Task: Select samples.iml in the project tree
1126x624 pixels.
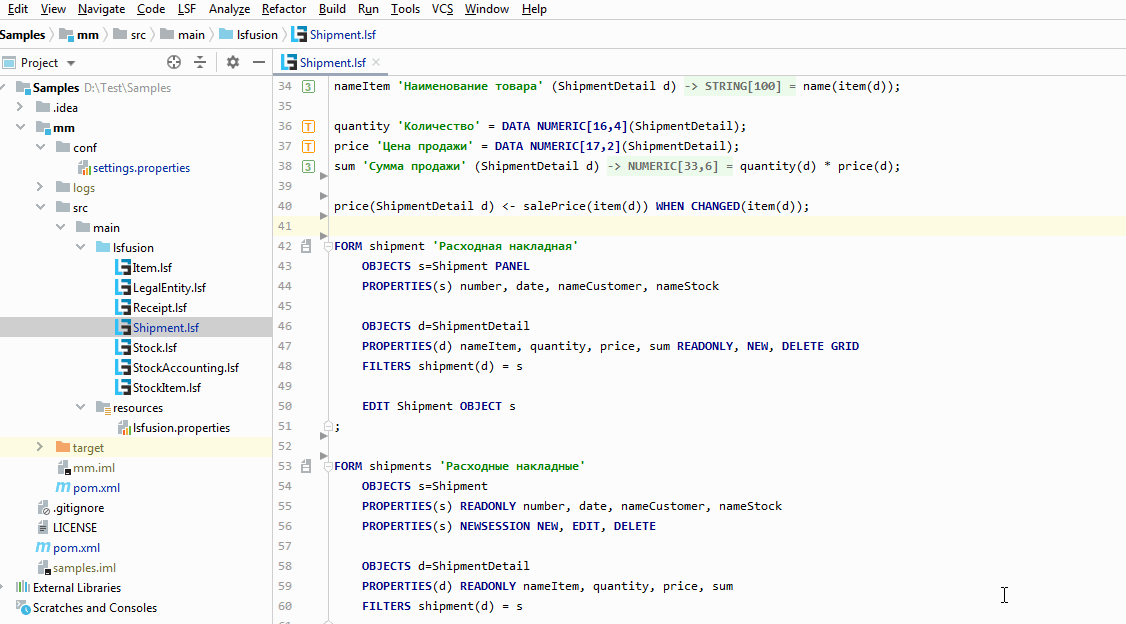Action: click(84, 567)
